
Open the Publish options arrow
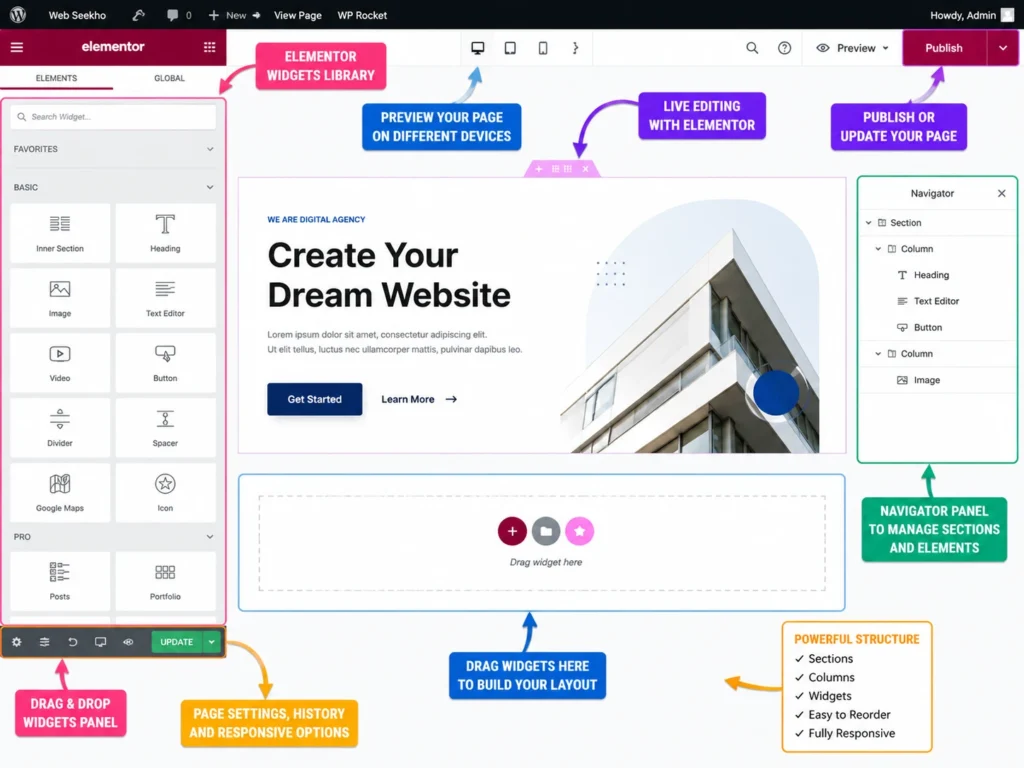[1002, 48]
